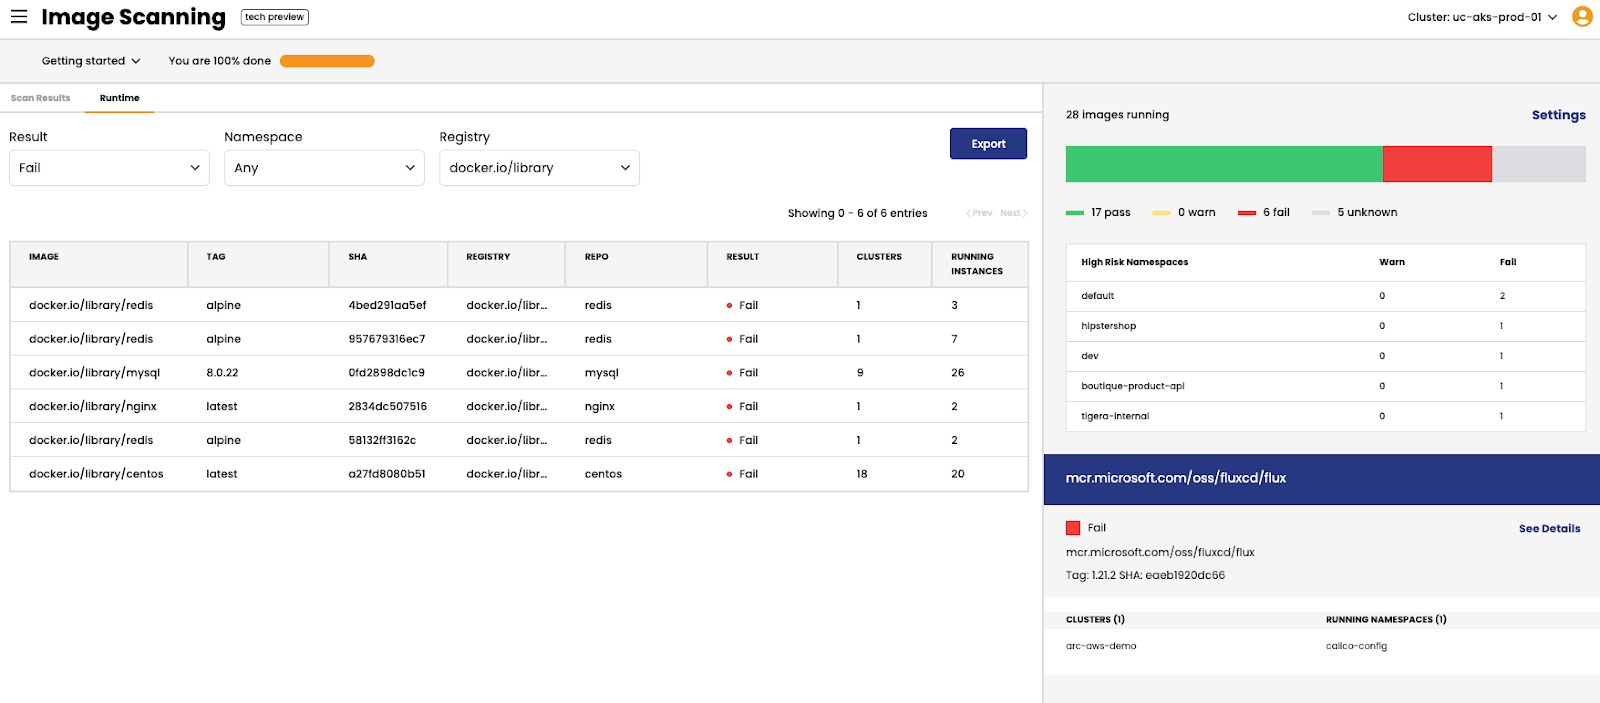Click the 0 warn legend entry
This screenshot has width=1600, height=703.
coord(1185,212)
